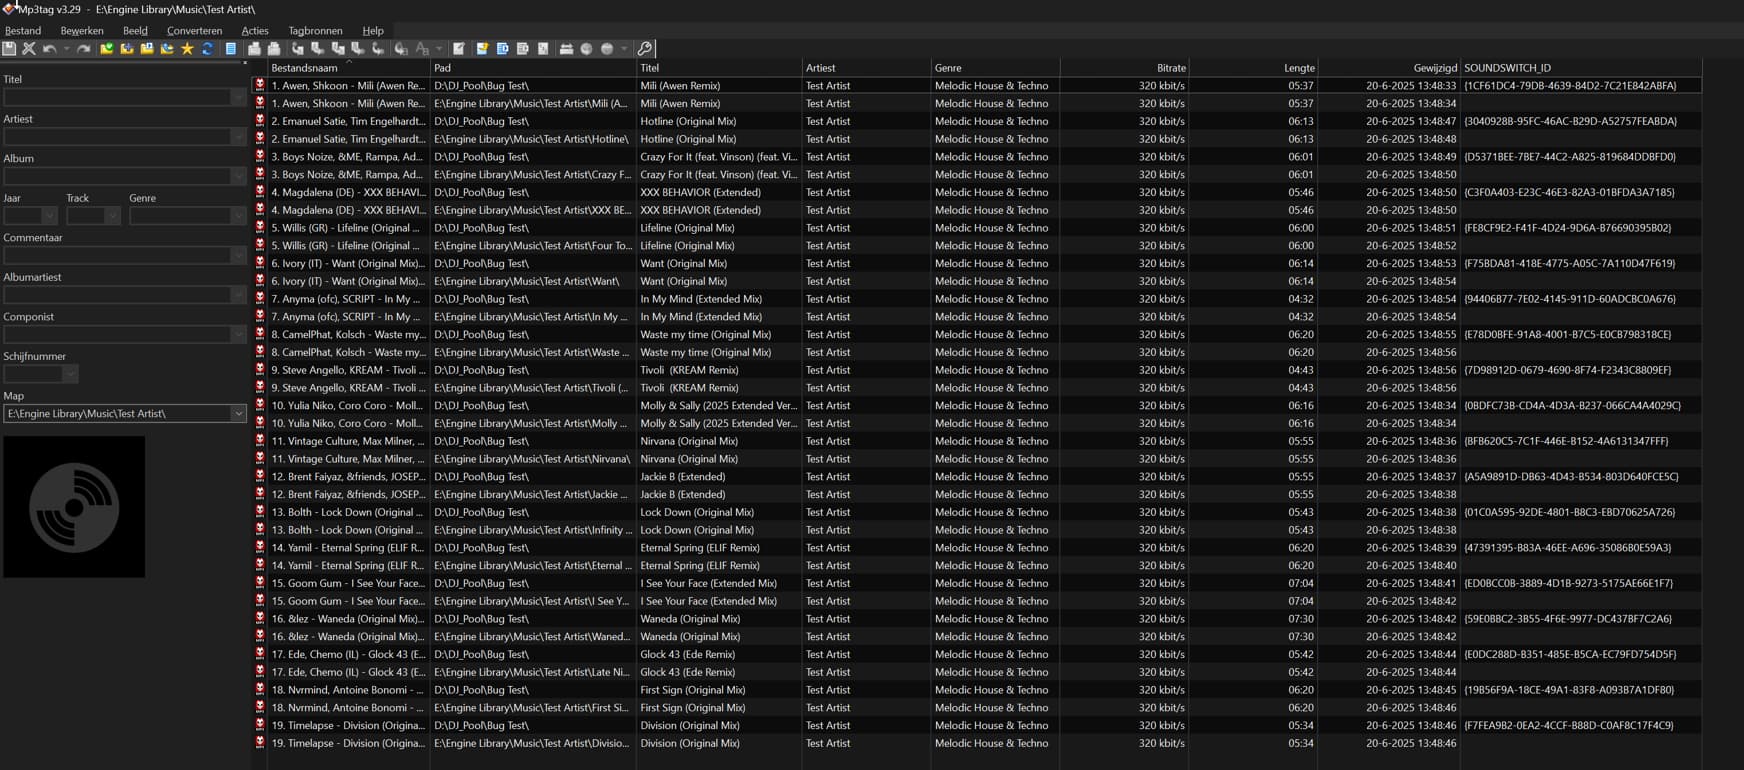Select cell '20-6-2025 13:48:41'

[1411, 583]
